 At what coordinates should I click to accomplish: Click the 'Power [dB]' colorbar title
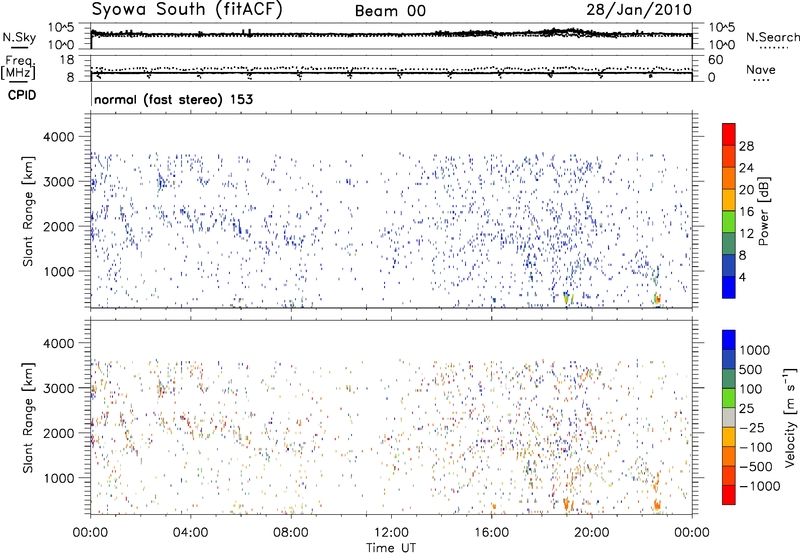(x=763, y=211)
